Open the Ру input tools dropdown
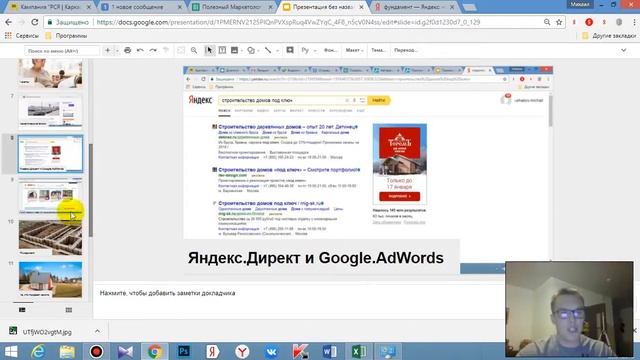The image size is (640, 360). tap(309, 50)
